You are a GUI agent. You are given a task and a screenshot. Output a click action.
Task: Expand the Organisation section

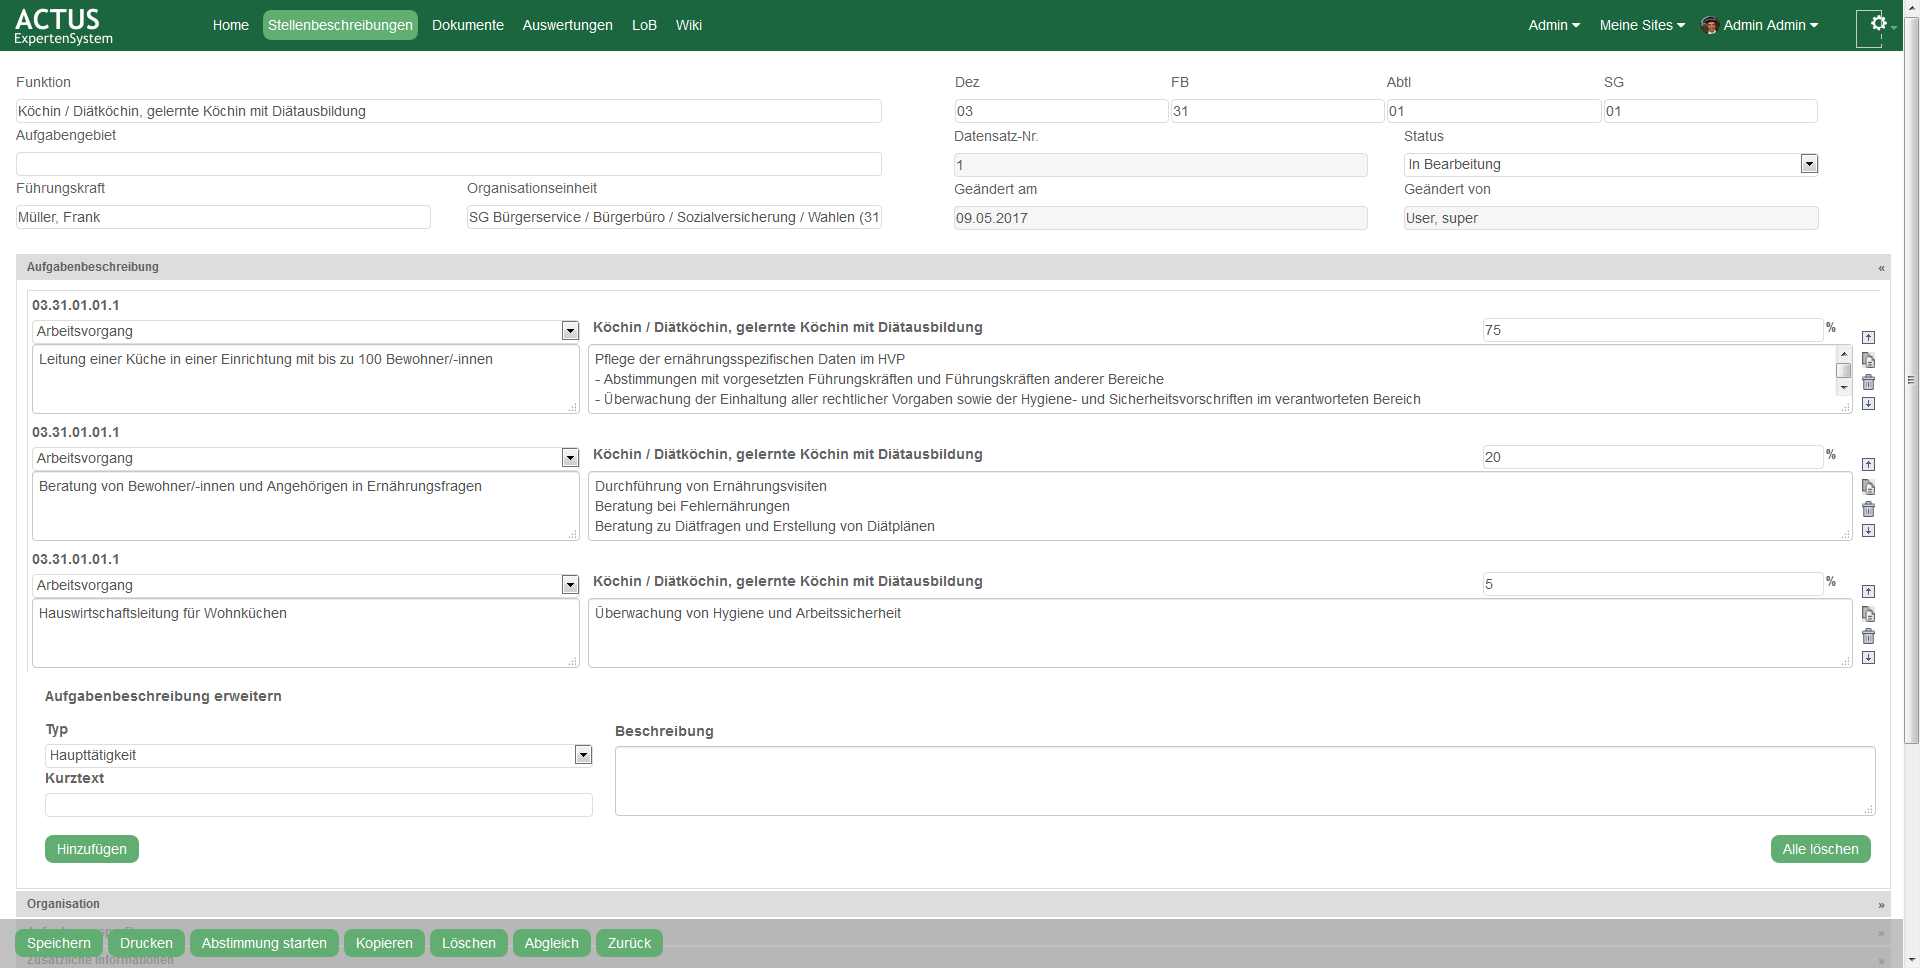pyautogui.click(x=1880, y=905)
